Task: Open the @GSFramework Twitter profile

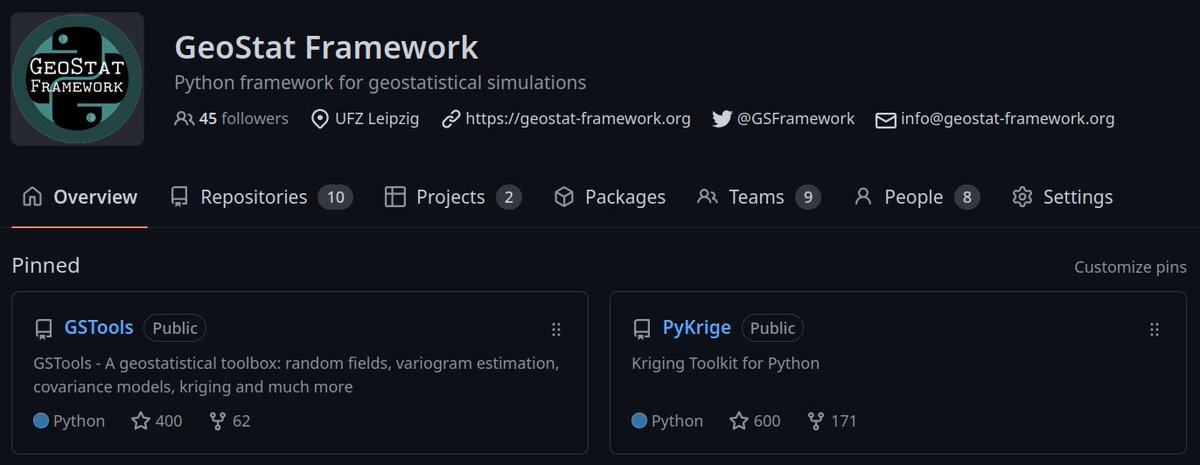Action: [x=796, y=118]
